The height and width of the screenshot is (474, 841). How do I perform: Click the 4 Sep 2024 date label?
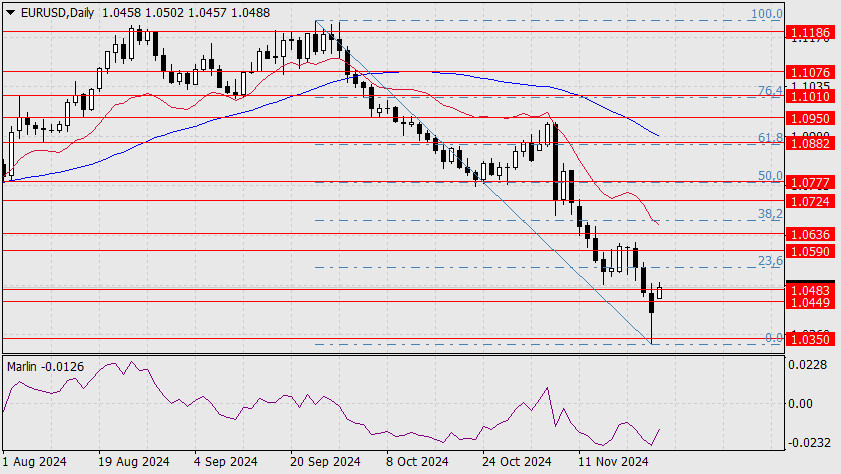[226, 462]
